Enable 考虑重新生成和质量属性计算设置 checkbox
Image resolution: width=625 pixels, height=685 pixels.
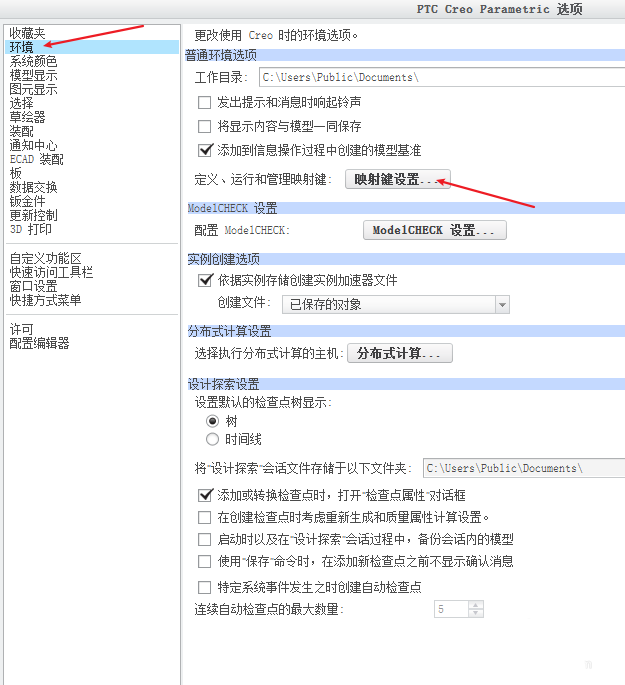204,518
